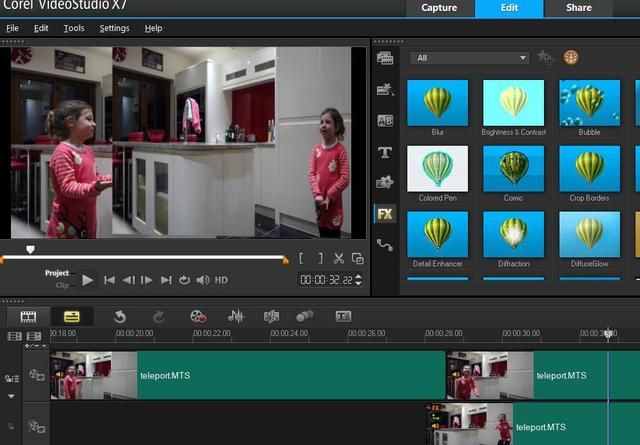Open the Transition library (AB icon)

pyautogui.click(x=385, y=121)
